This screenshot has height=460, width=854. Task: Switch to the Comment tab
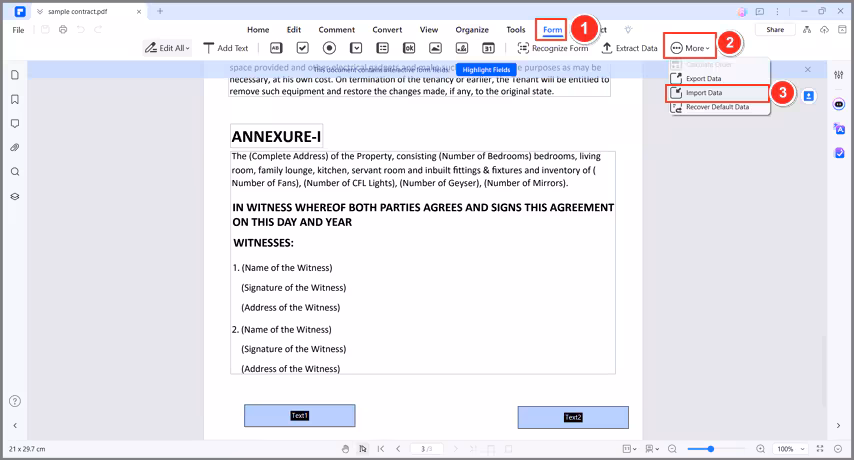pyautogui.click(x=337, y=30)
